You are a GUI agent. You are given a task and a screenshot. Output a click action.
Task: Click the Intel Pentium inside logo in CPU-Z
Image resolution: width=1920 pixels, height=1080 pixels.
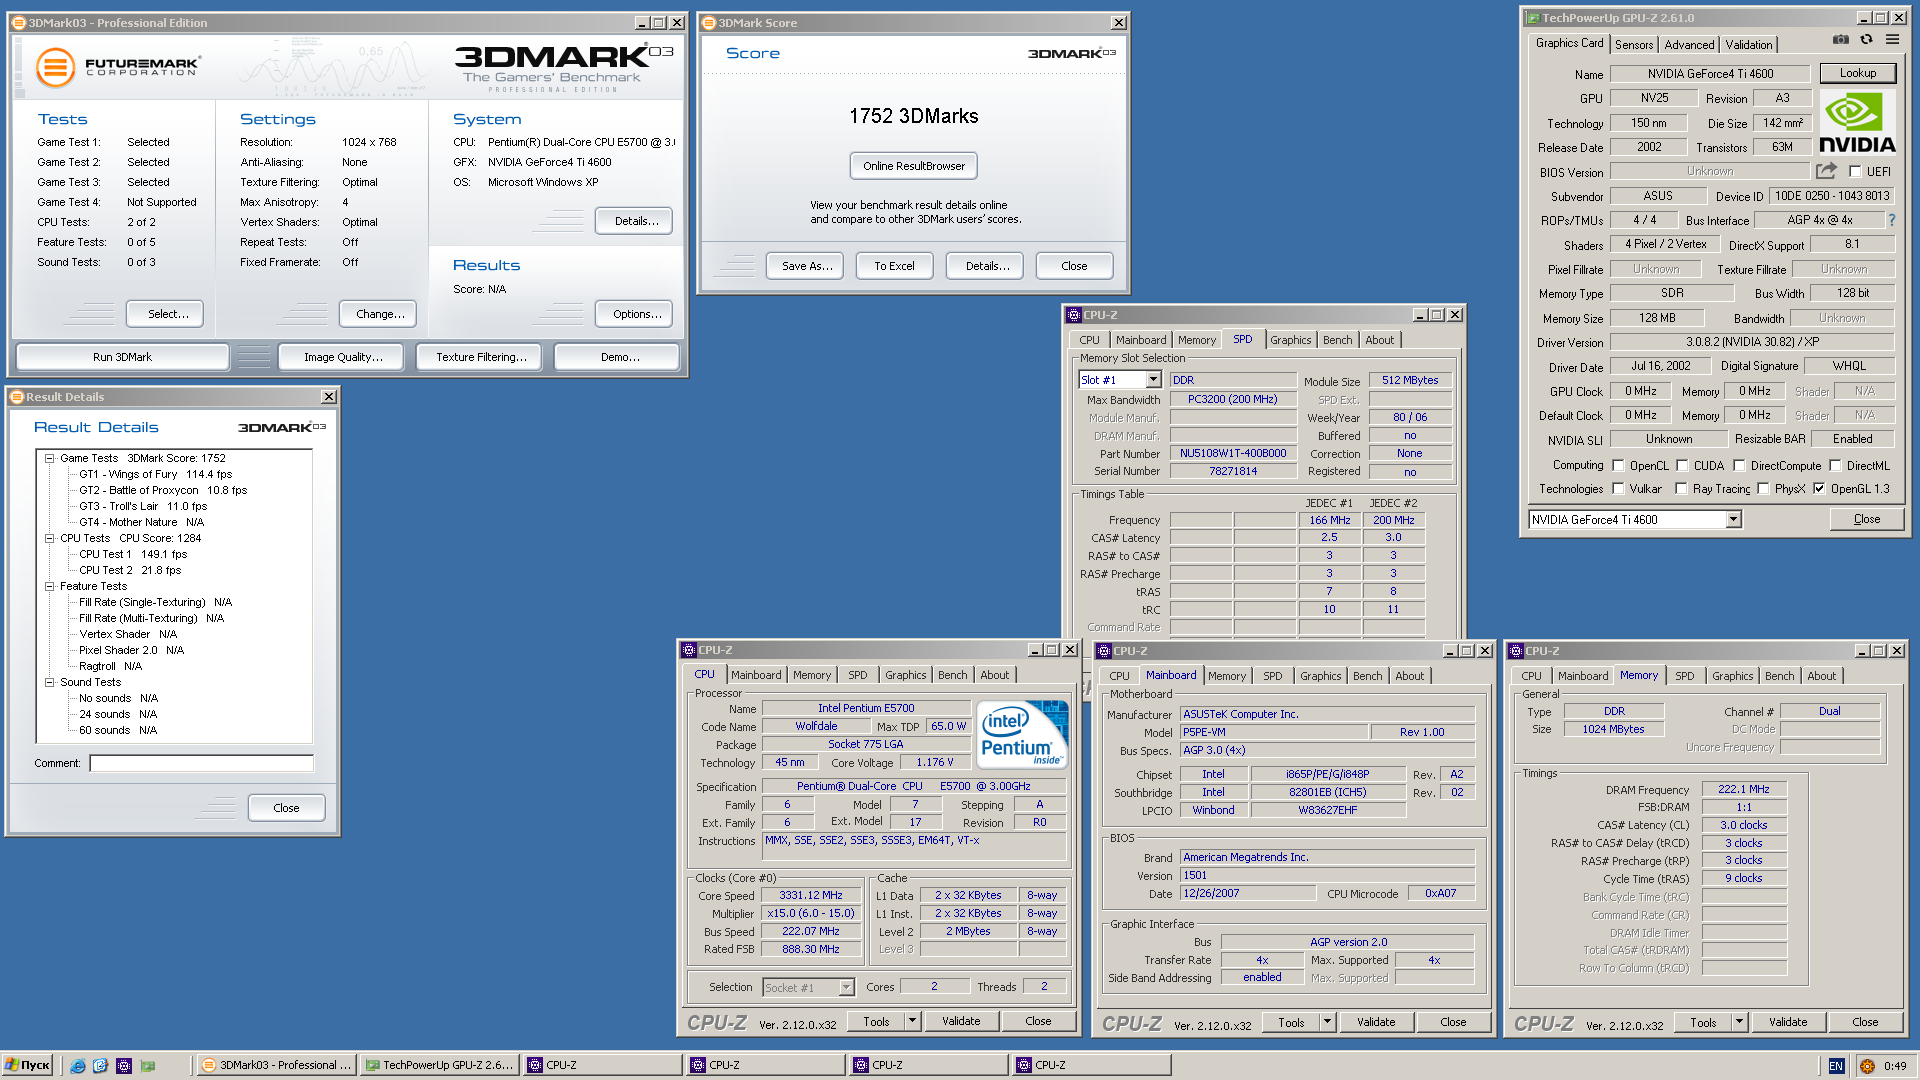(1021, 733)
